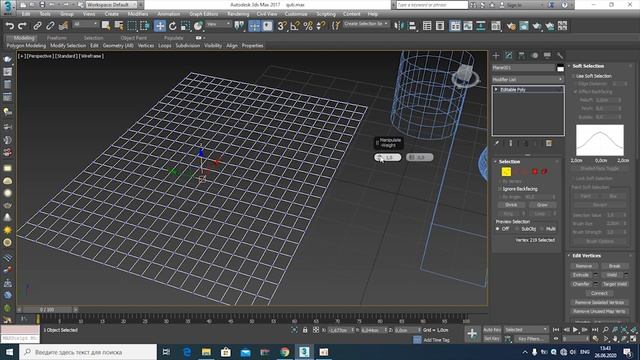Expand the Editable Poly stack entry
The width and height of the screenshot is (640, 360).
[496, 90]
